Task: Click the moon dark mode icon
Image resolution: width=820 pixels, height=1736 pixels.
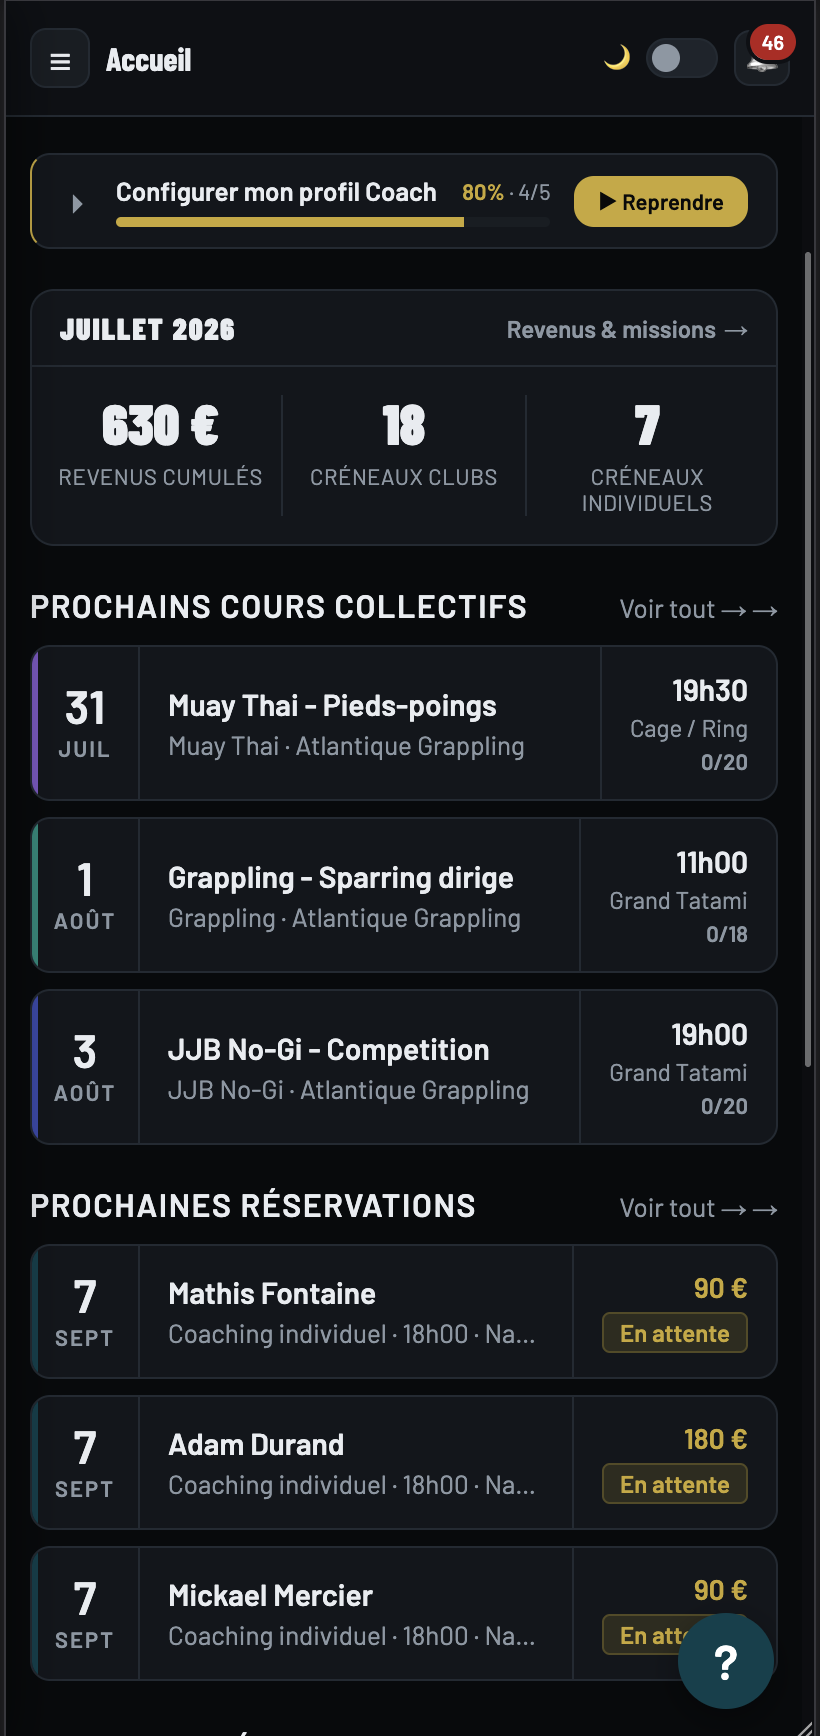Action: [x=617, y=58]
